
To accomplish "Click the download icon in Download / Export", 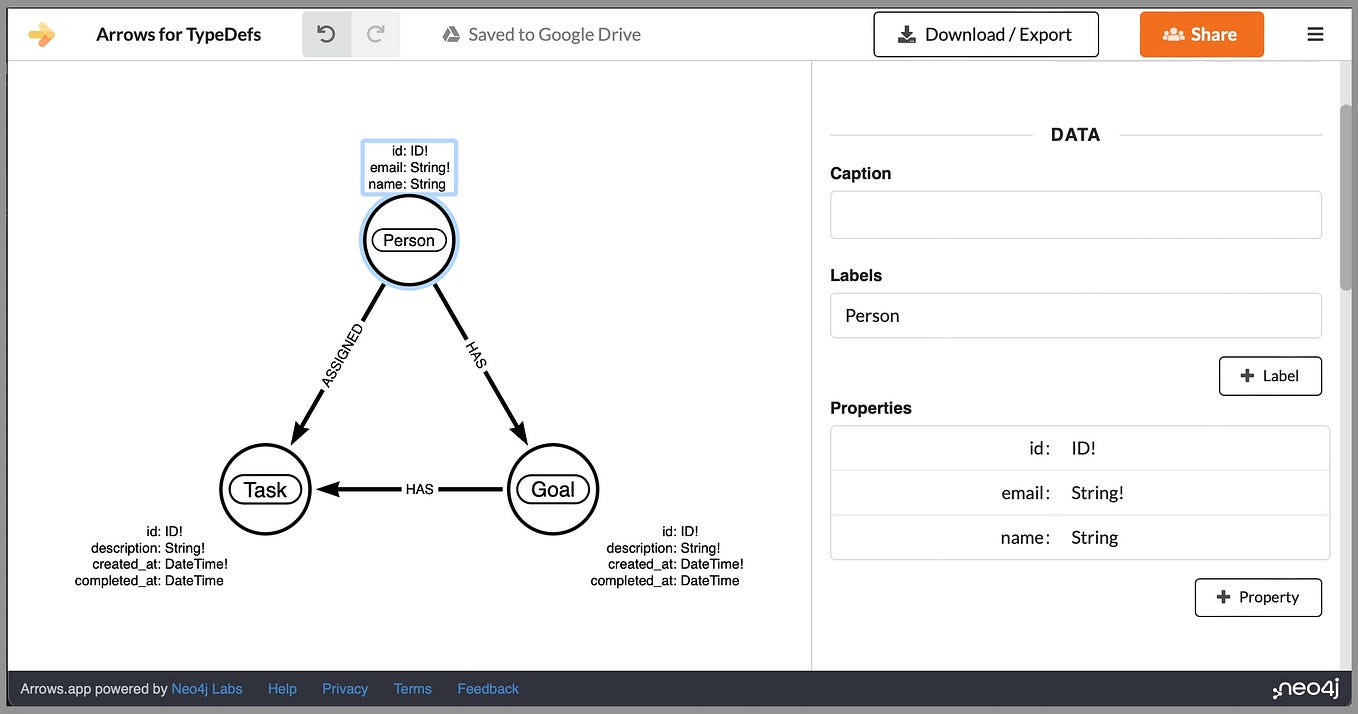I will (x=906, y=33).
